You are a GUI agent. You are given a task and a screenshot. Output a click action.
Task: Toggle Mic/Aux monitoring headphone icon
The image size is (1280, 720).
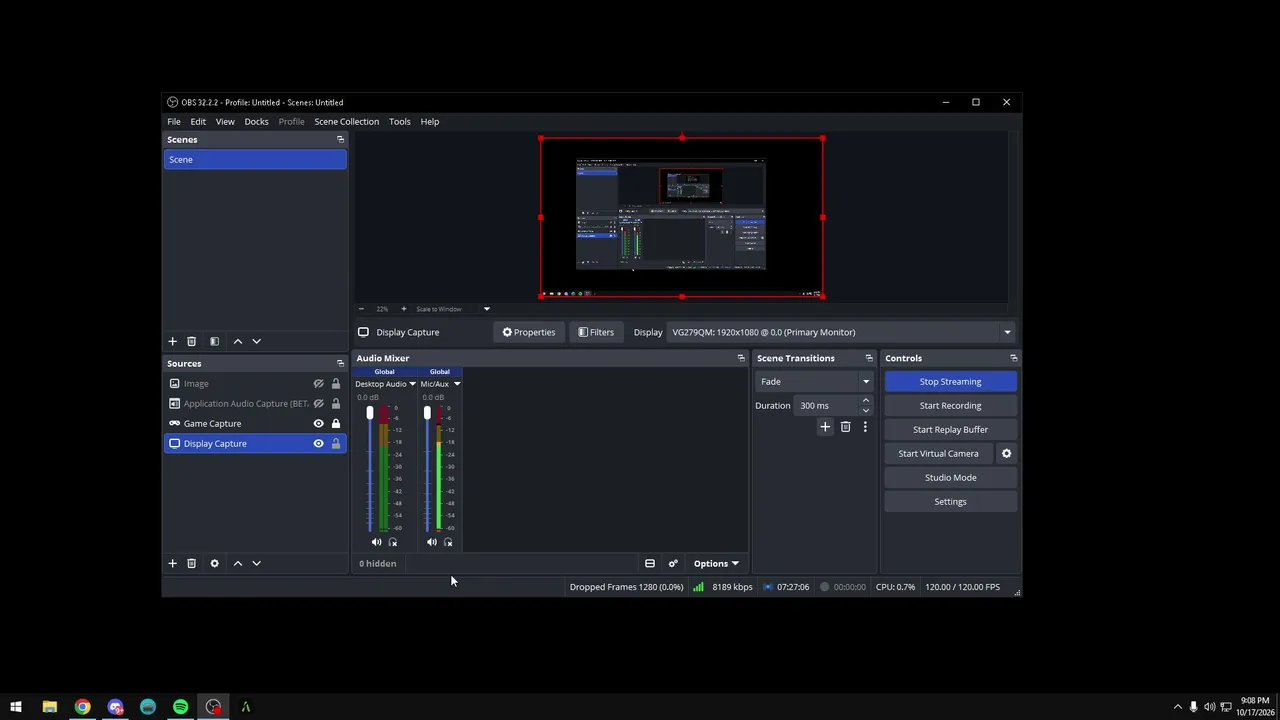click(447, 542)
